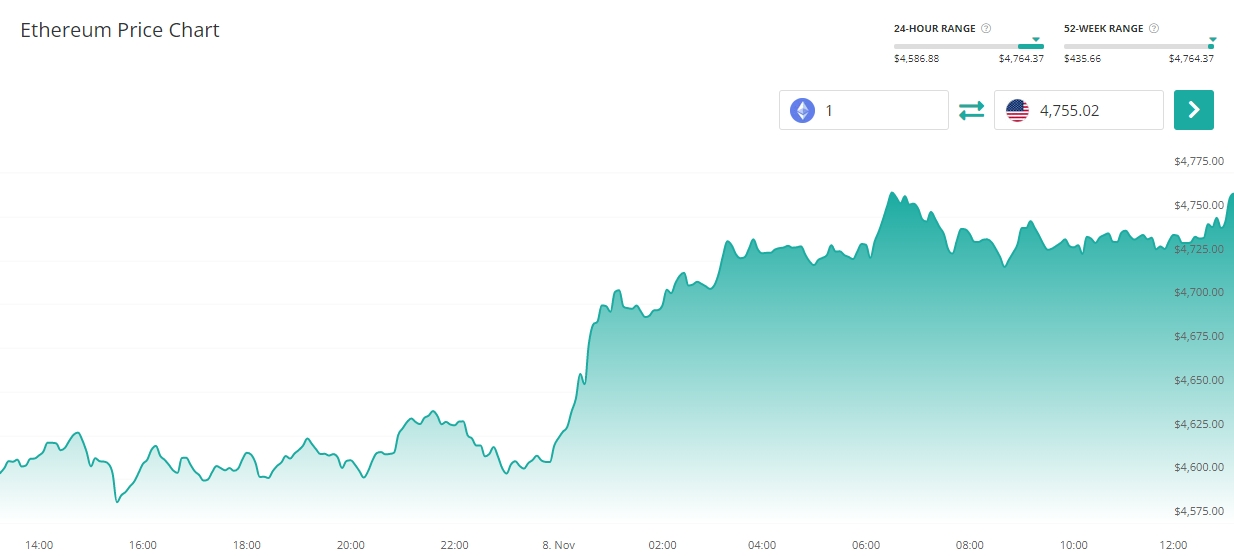
Task: Click the 24-hour range progress bar
Action: point(968,46)
